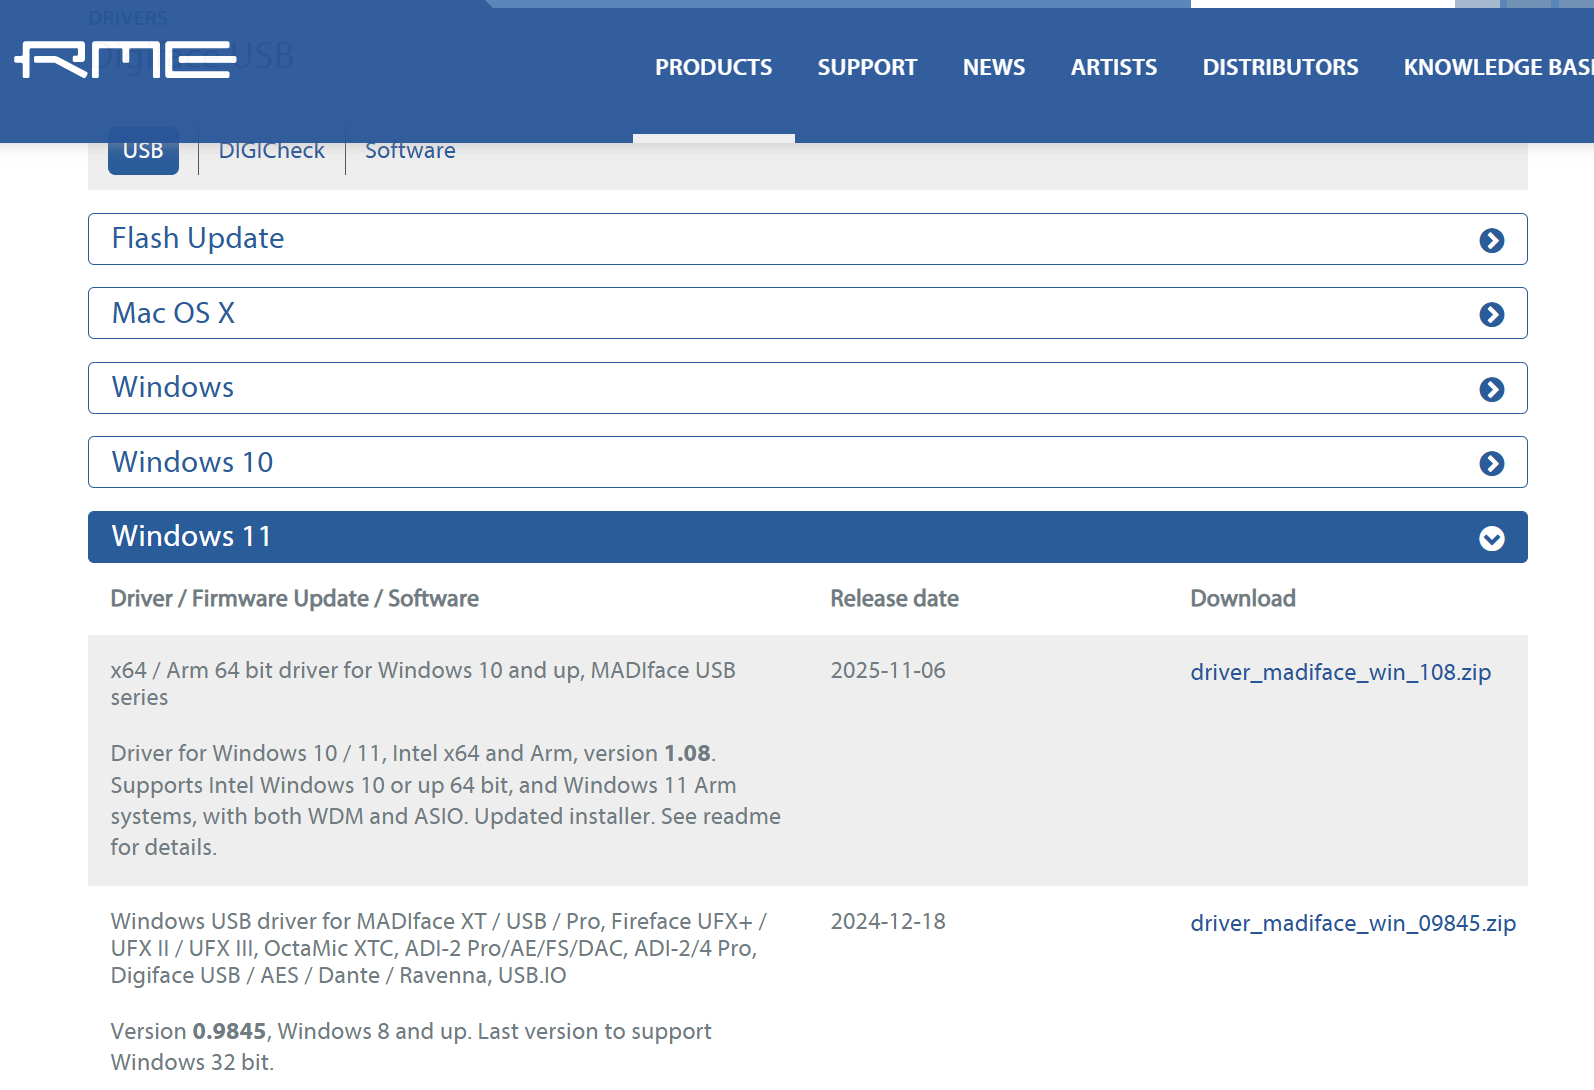Click the Flash Update arrow icon
1594x1090 pixels.
pos(1491,240)
